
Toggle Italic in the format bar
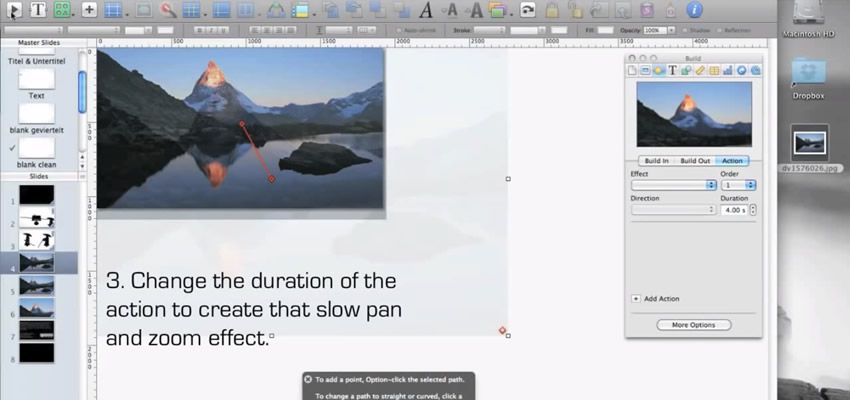(211, 30)
